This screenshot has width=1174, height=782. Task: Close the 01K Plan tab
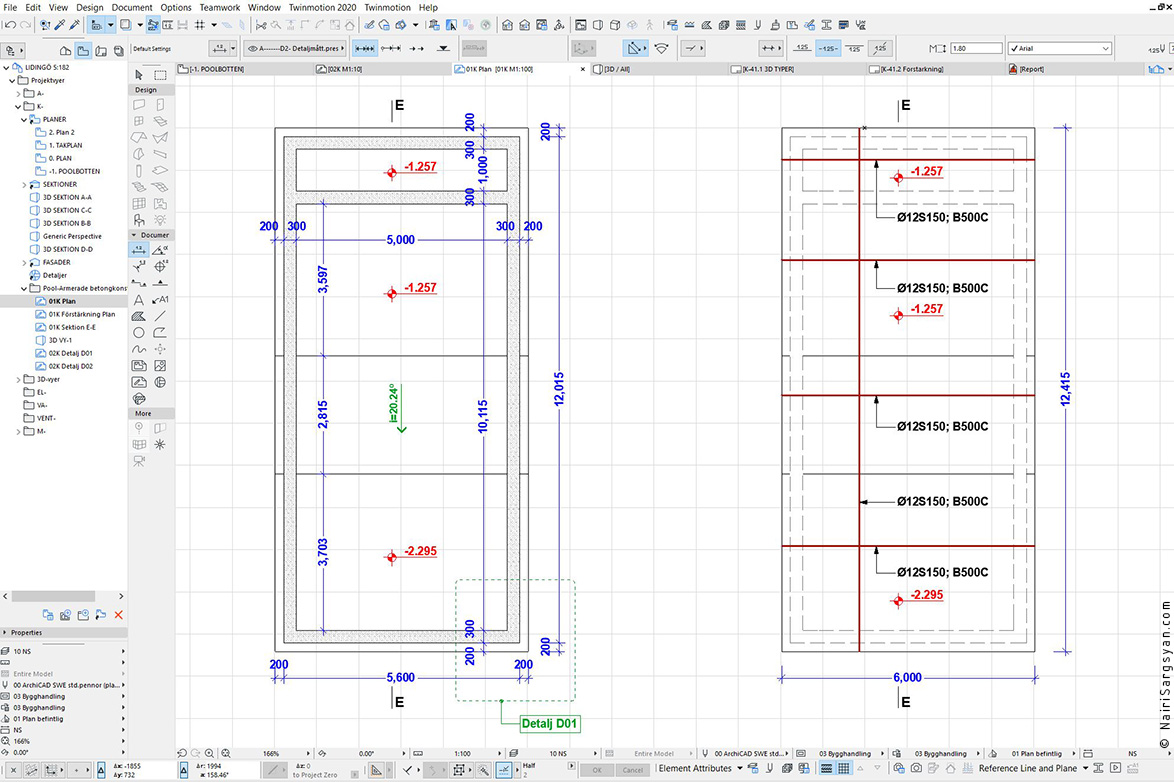tap(583, 69)
